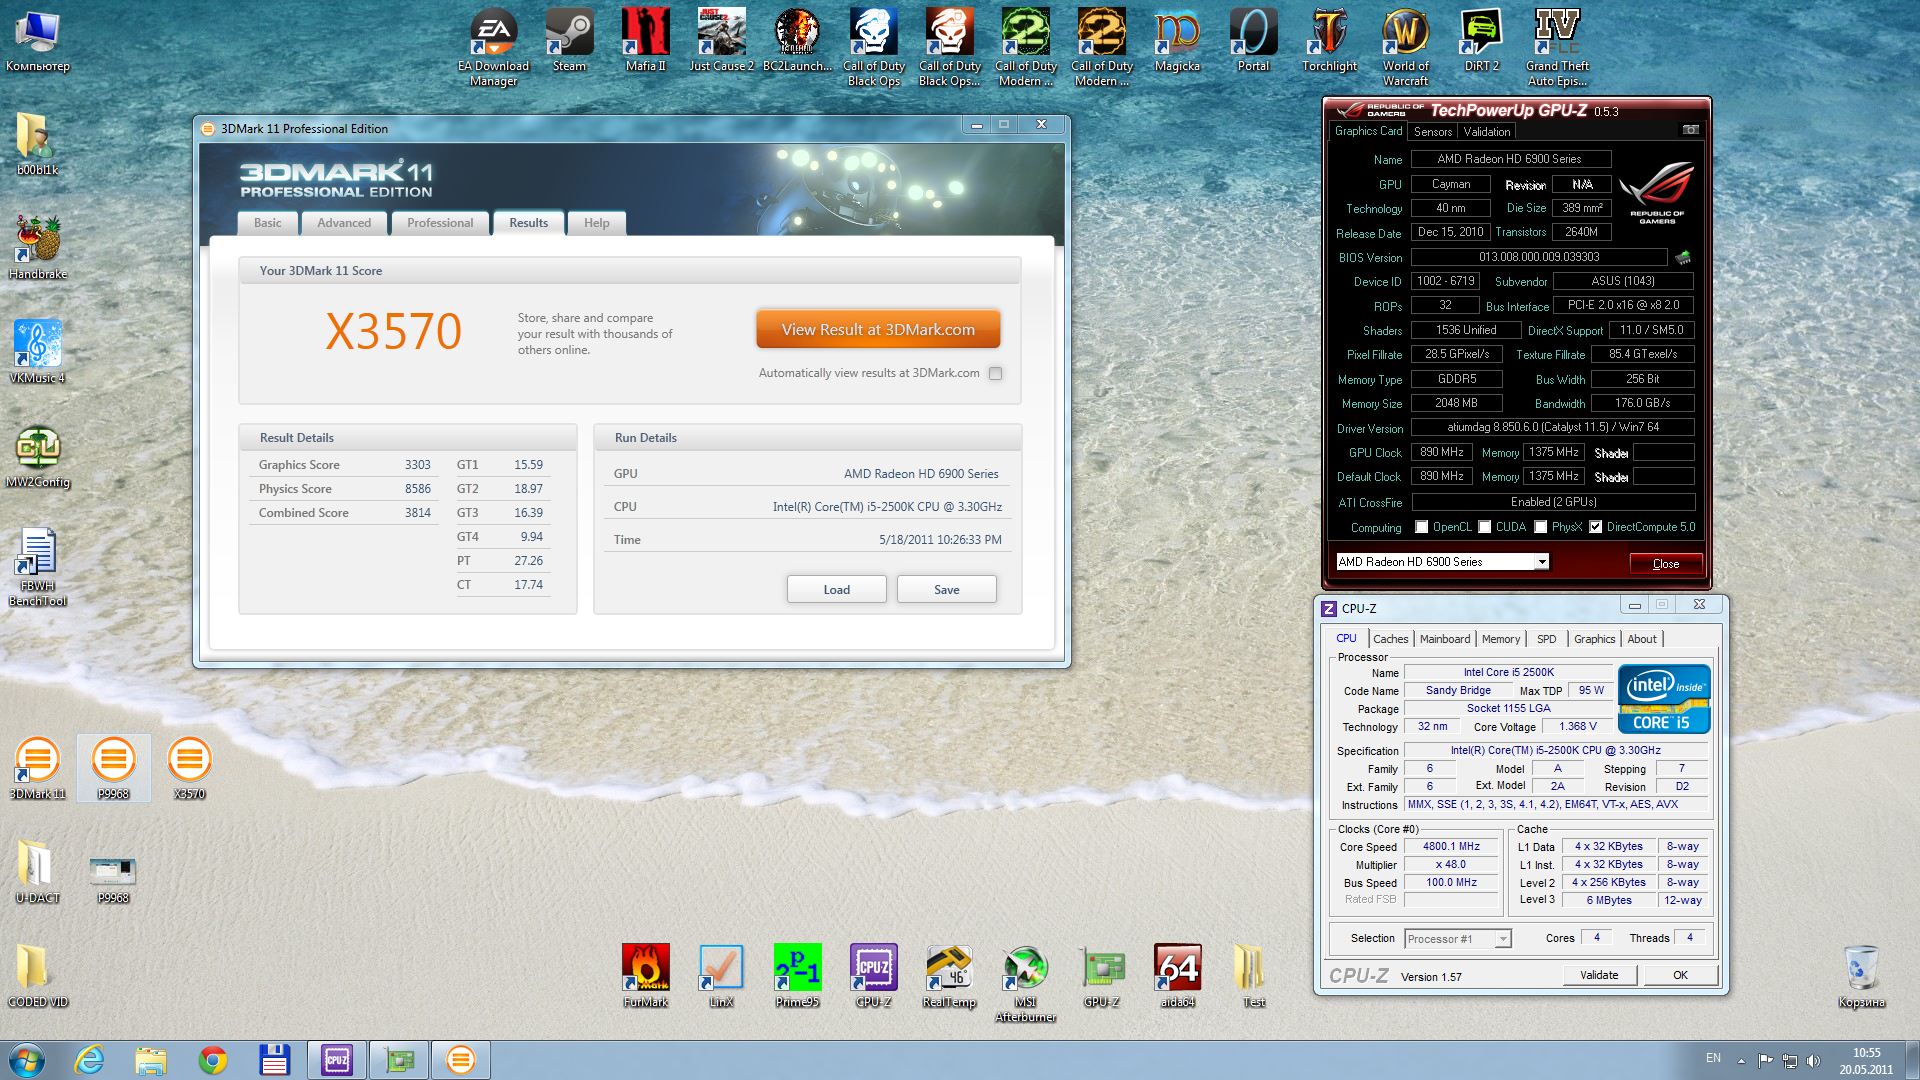Image resolution: width=1920 pixels, height=1080 pixels.
Task: Open Internet Explorer from the taskbar
Action: (89, 1060)
